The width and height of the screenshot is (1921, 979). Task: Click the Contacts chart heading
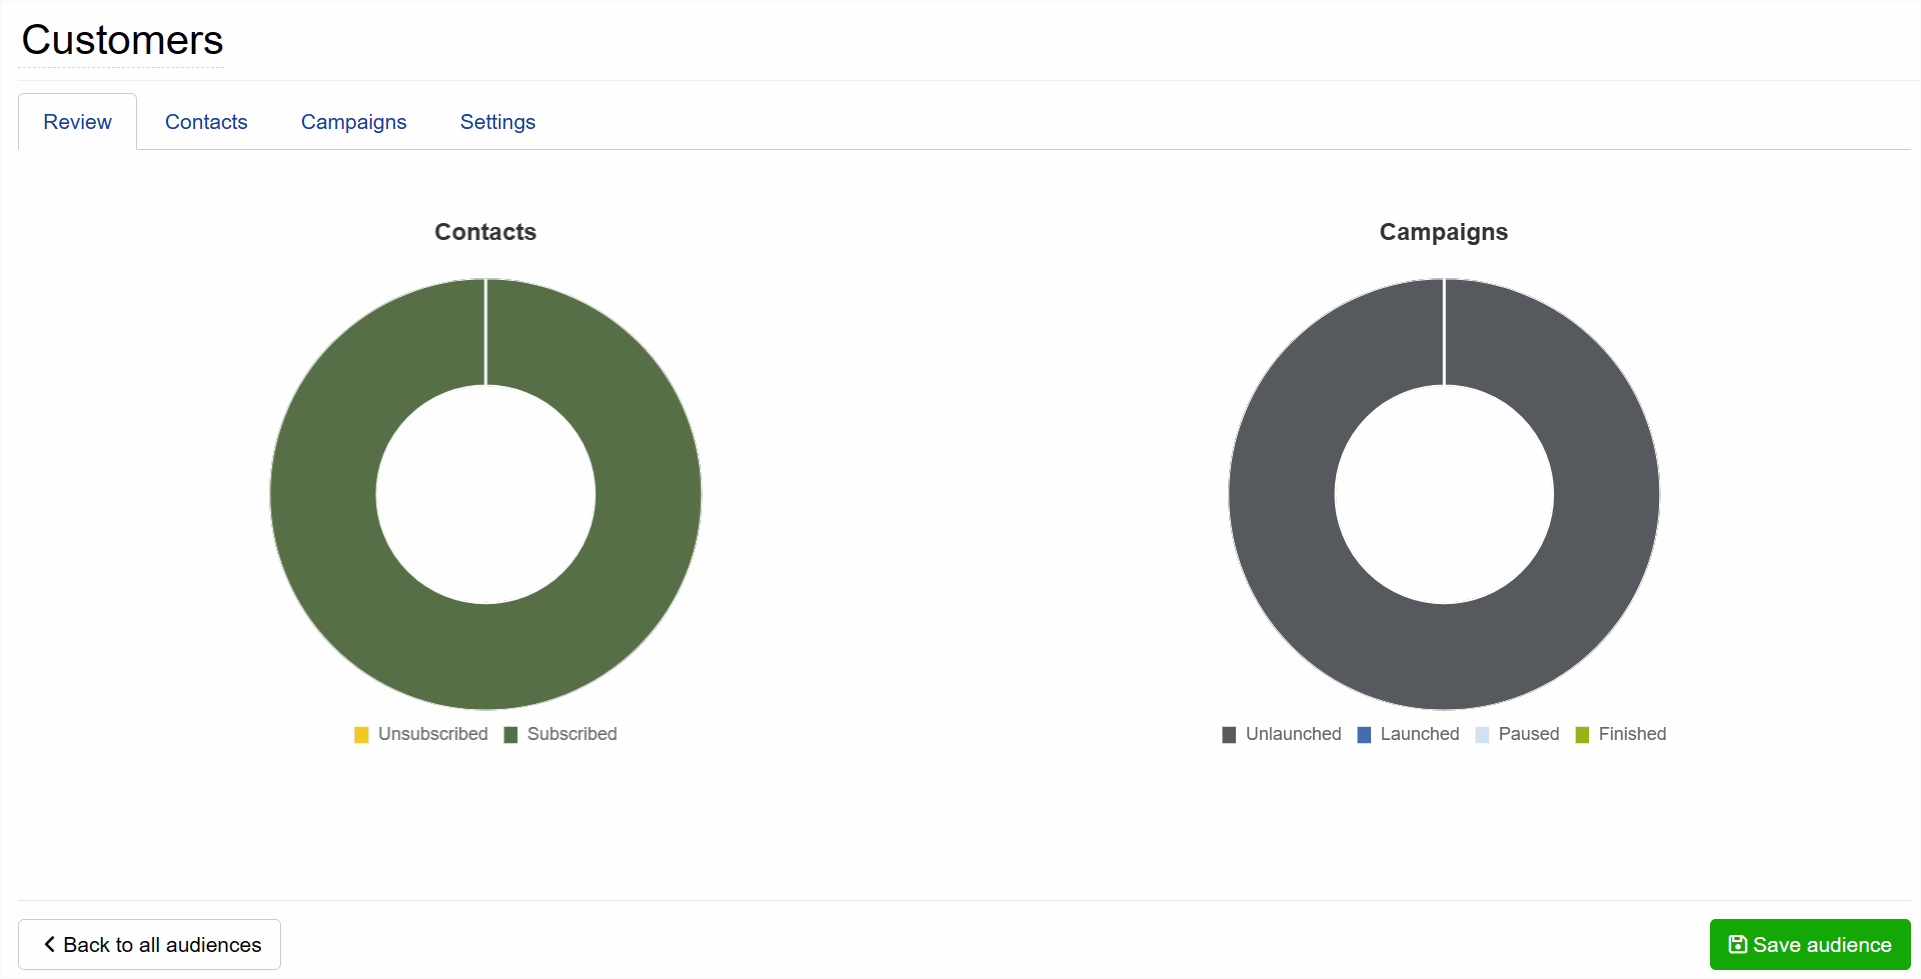click(x=485, y=232)
